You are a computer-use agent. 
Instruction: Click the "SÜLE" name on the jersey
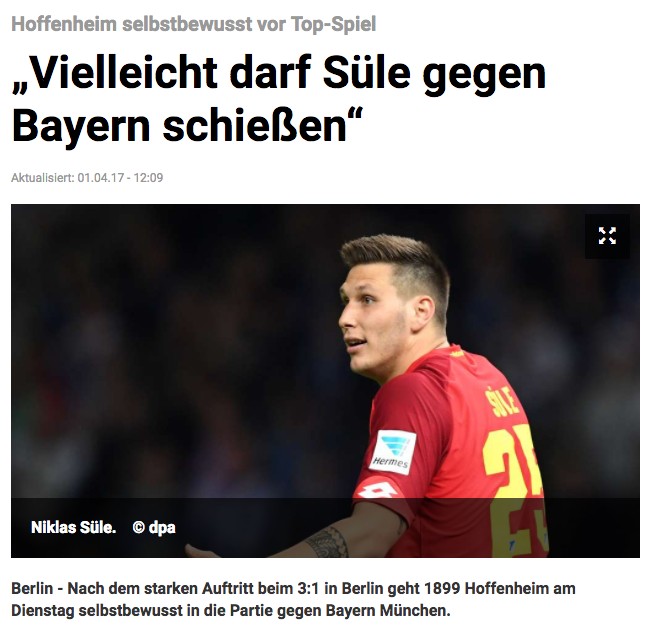coord(501,401)
